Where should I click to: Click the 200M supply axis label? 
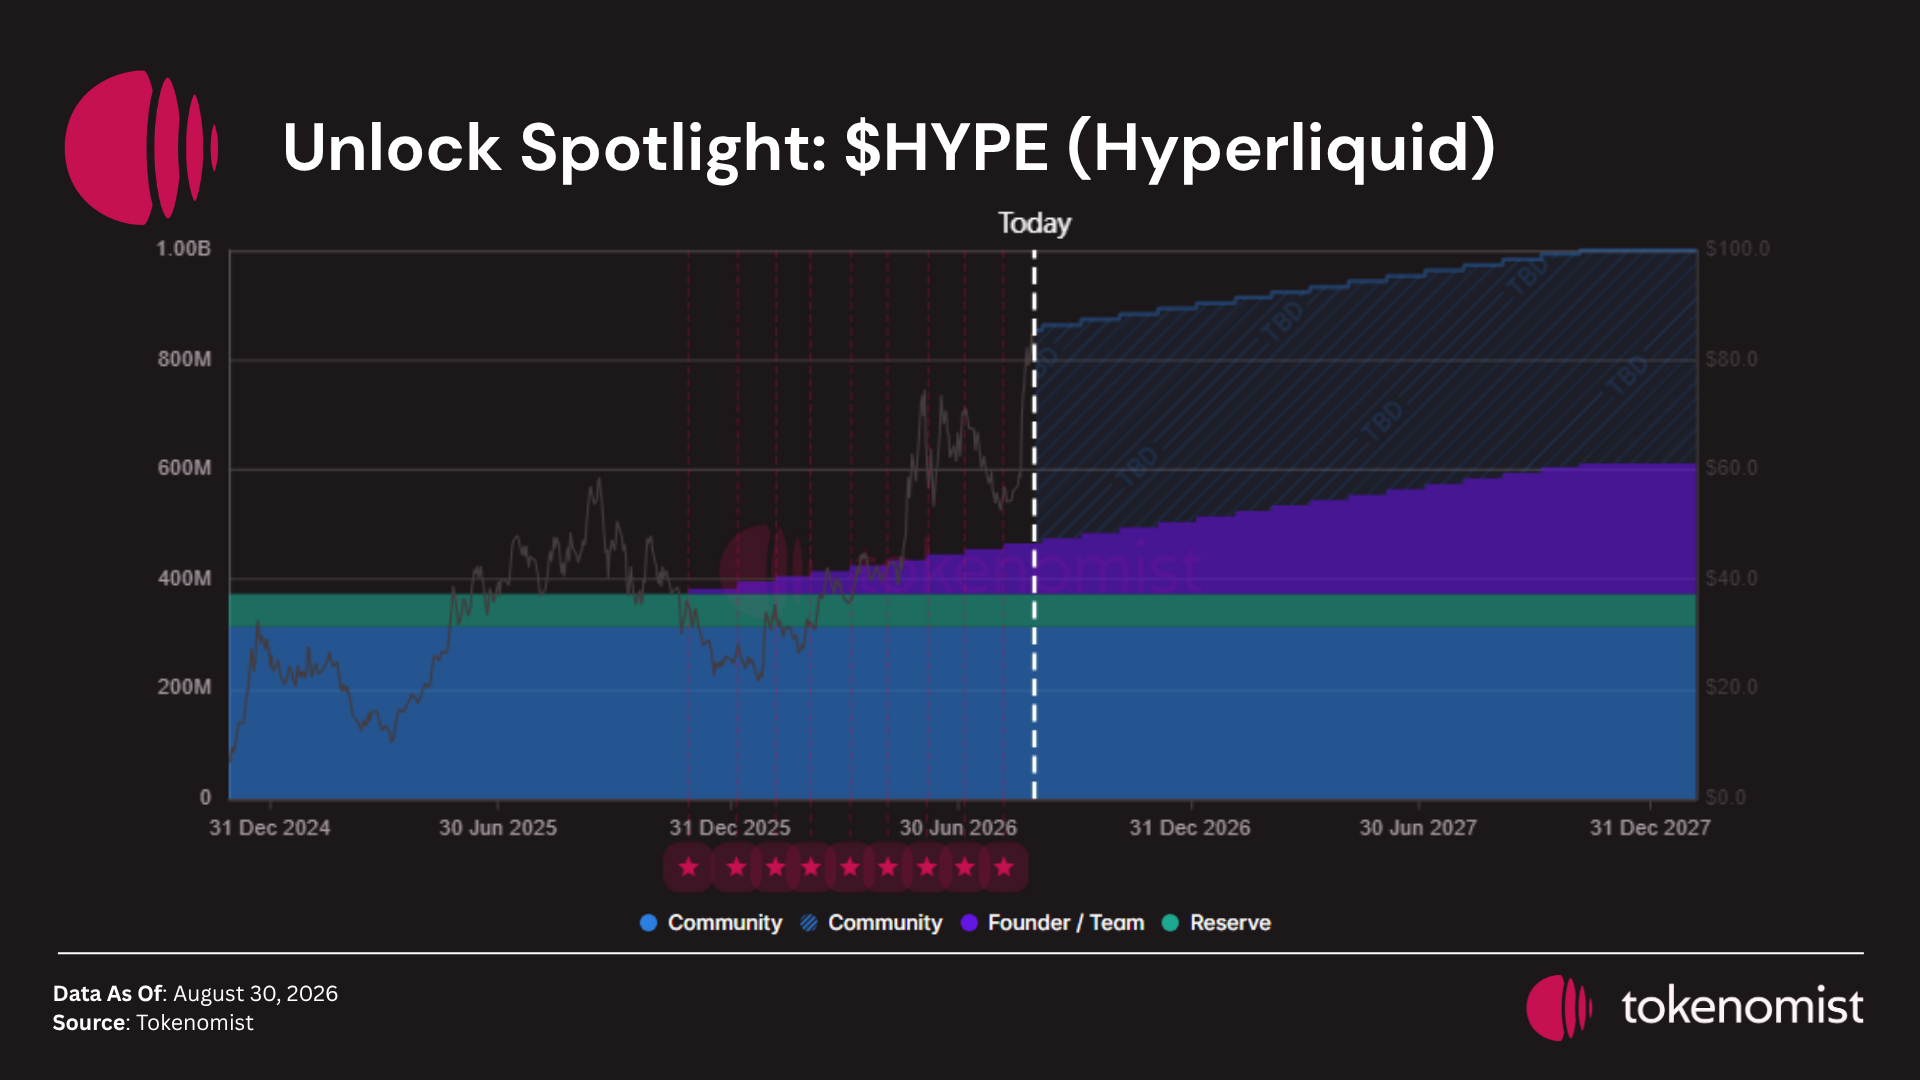[184, 687]
